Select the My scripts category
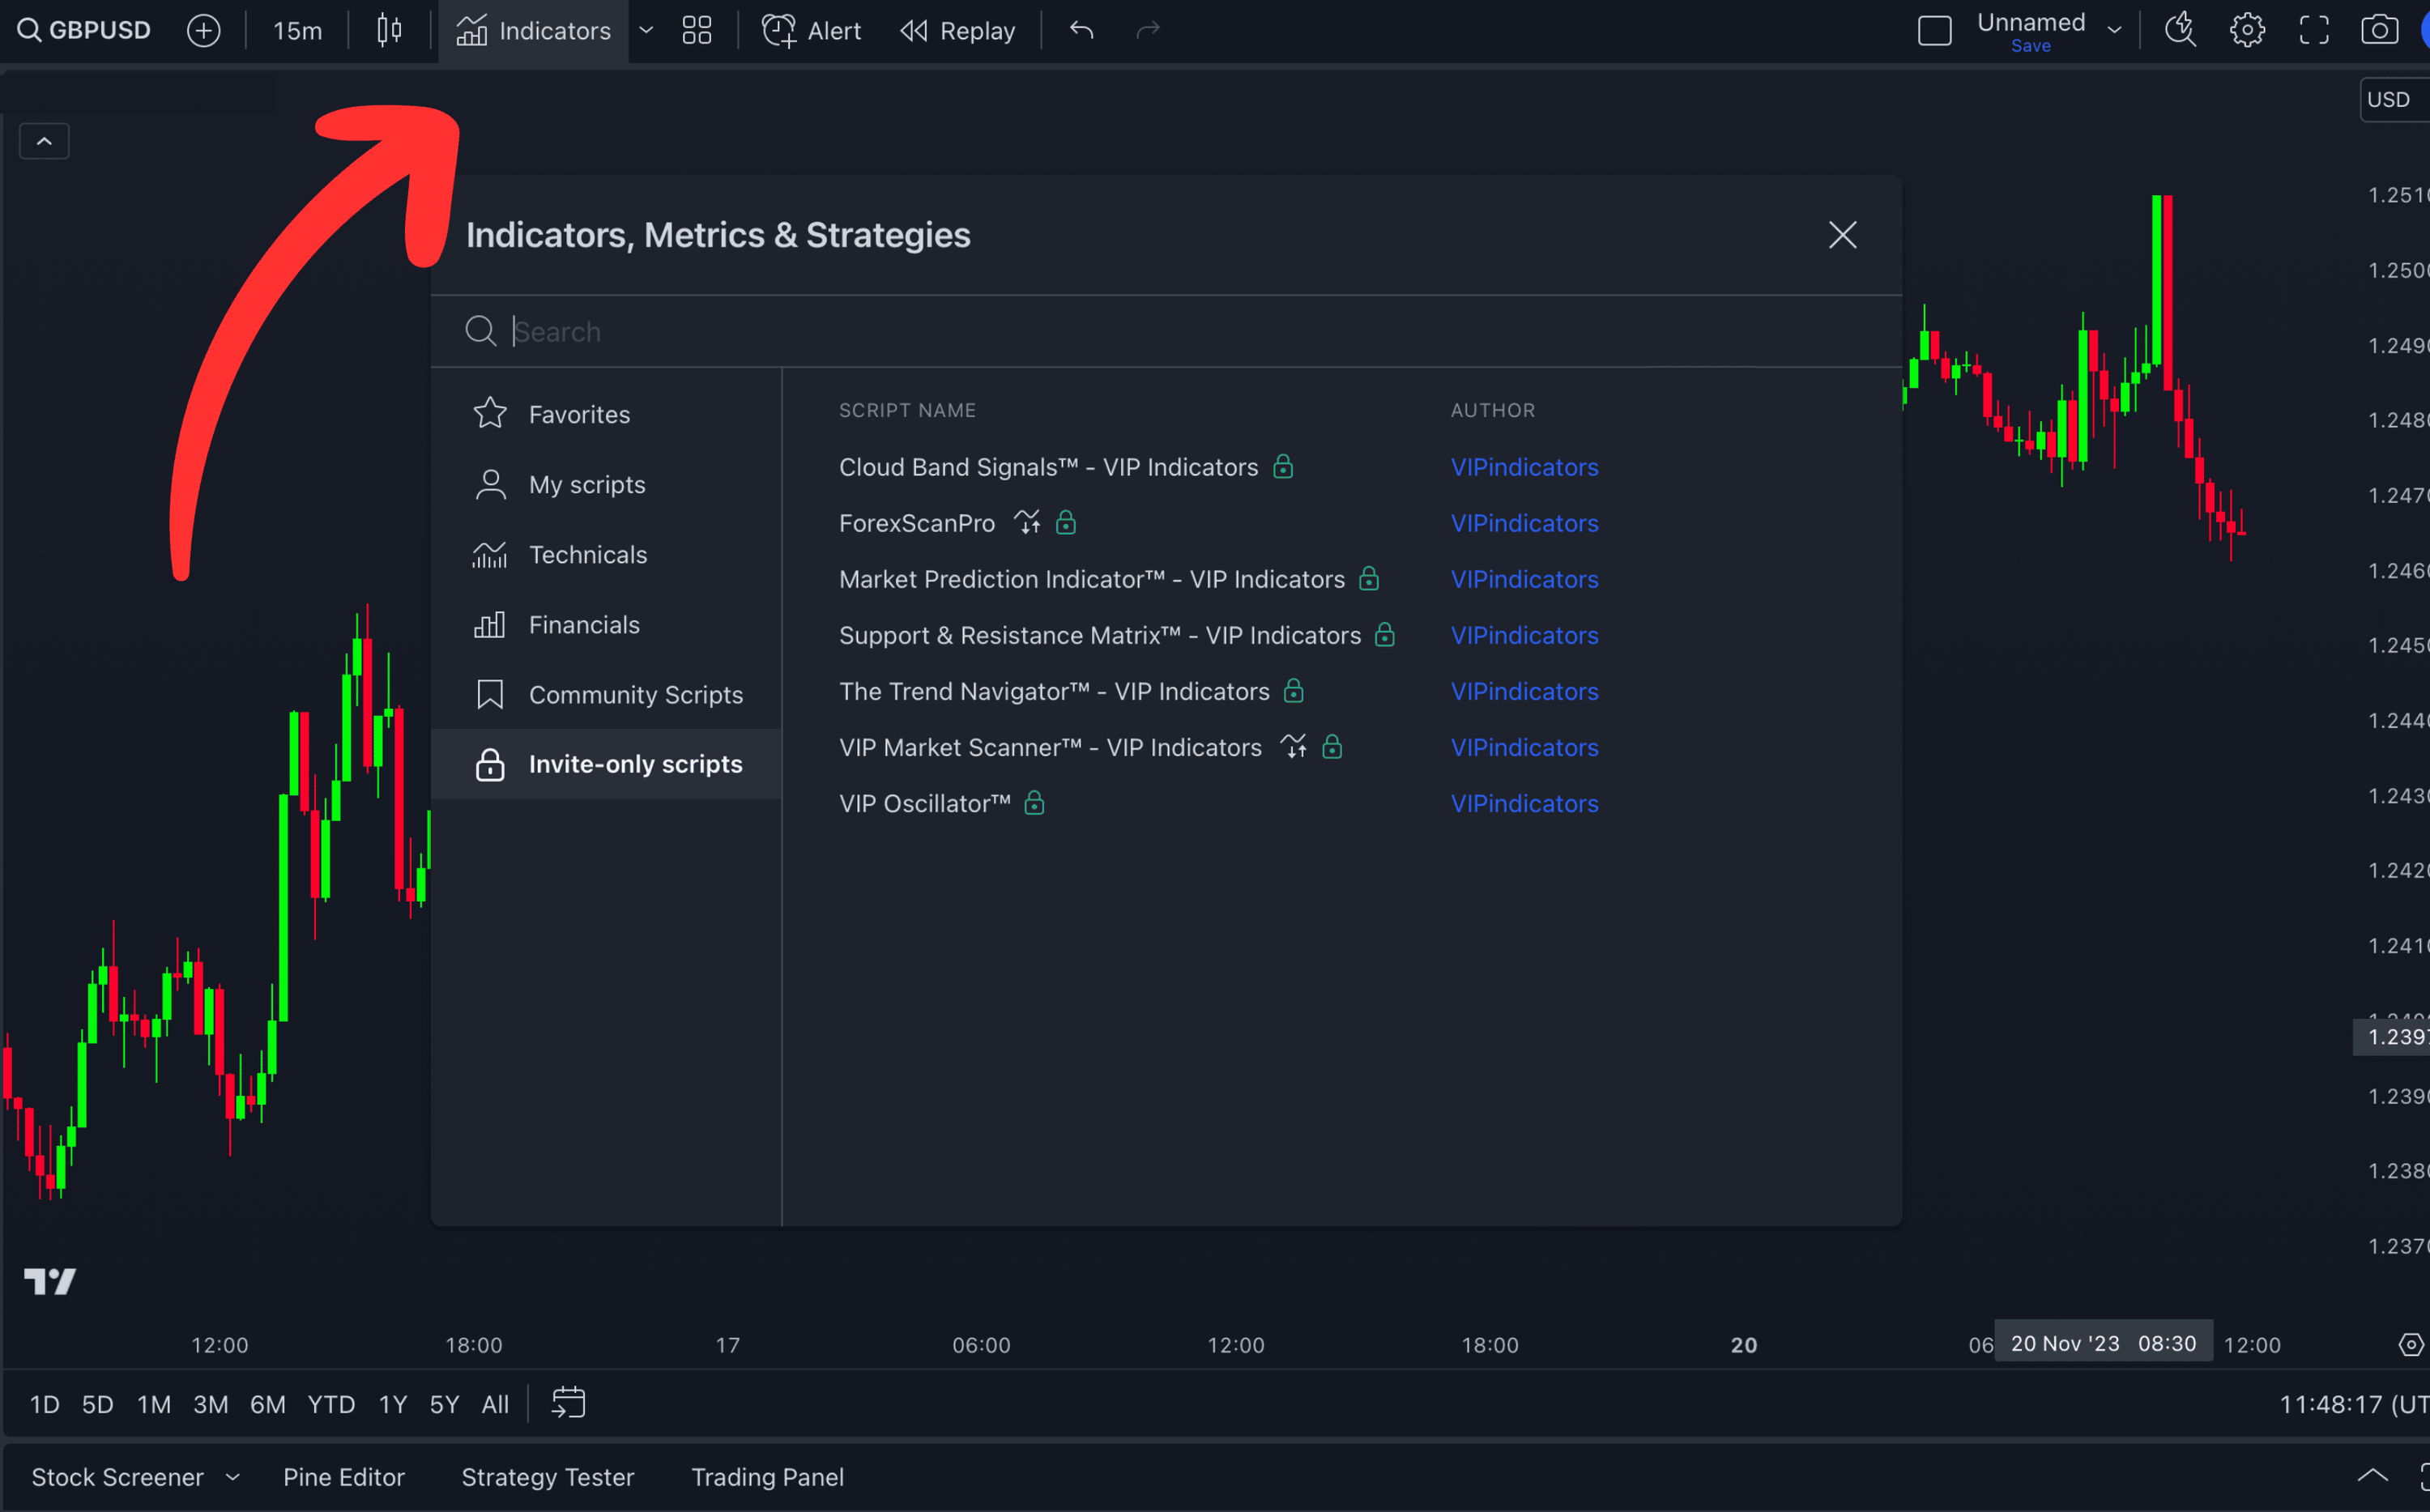The image size is (2430, 1512). [606, 484]
